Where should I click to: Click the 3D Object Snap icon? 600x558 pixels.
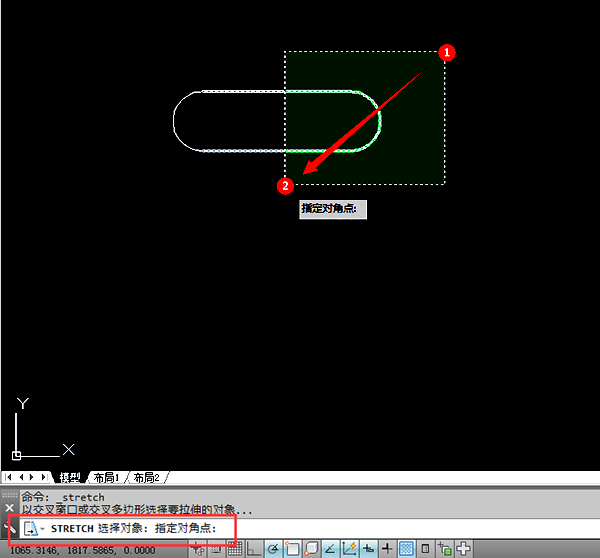tap(311, 549)
